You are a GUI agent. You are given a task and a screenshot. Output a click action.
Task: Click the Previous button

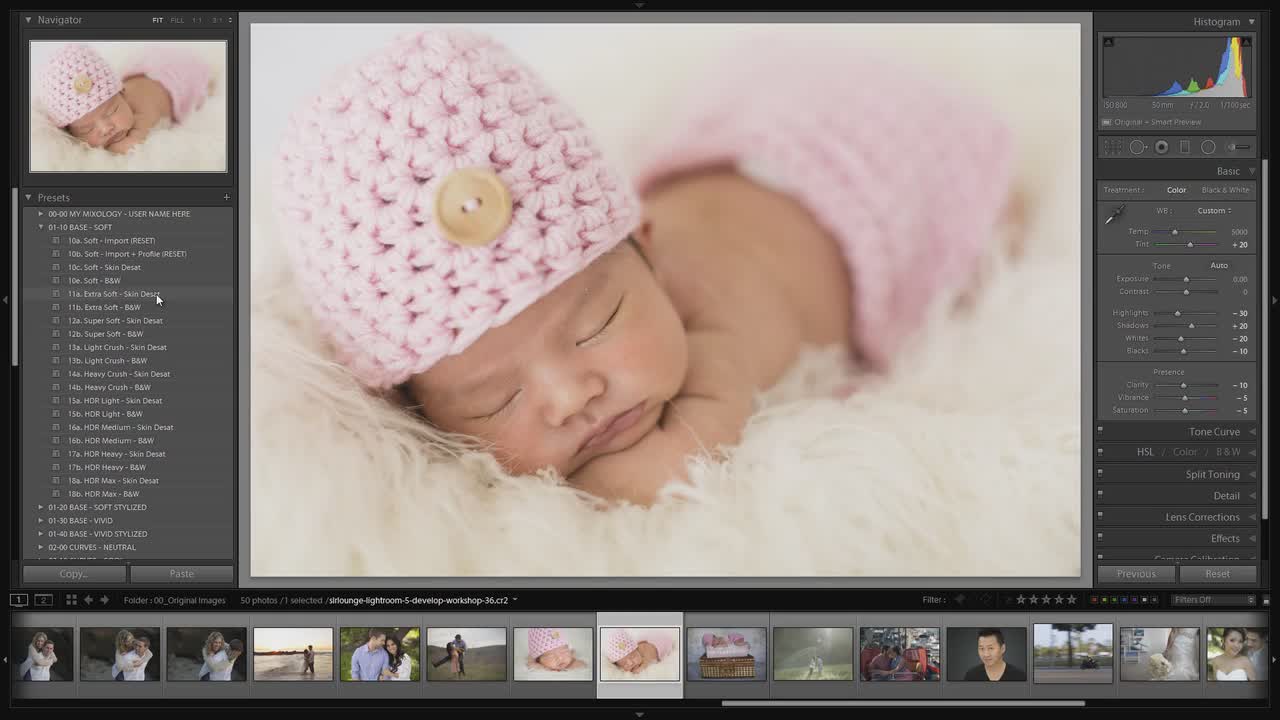tap(1136, 574)
